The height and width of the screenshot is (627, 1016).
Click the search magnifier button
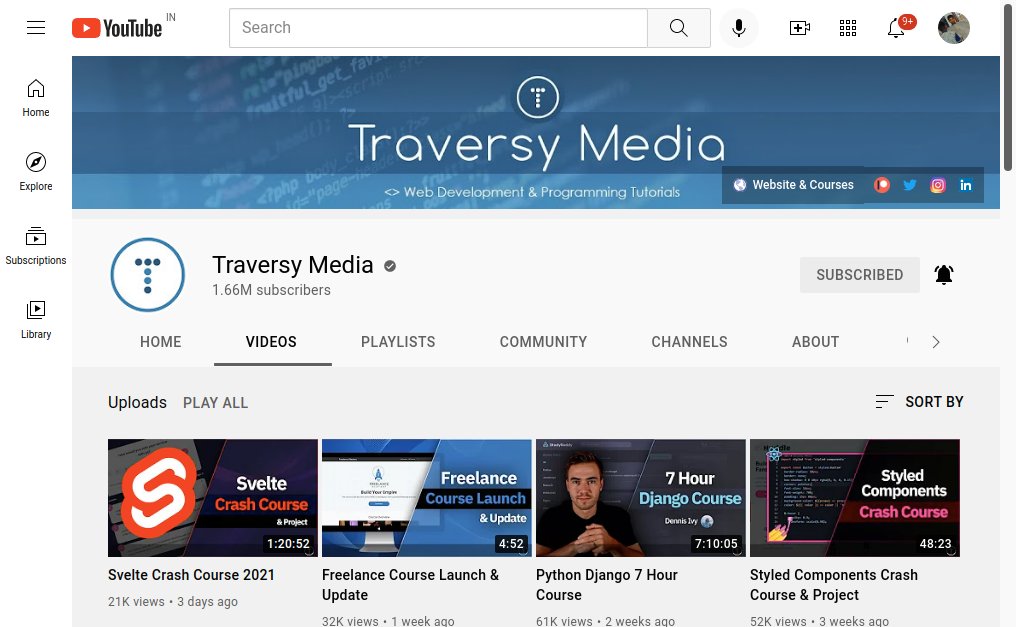click(678, 28)
